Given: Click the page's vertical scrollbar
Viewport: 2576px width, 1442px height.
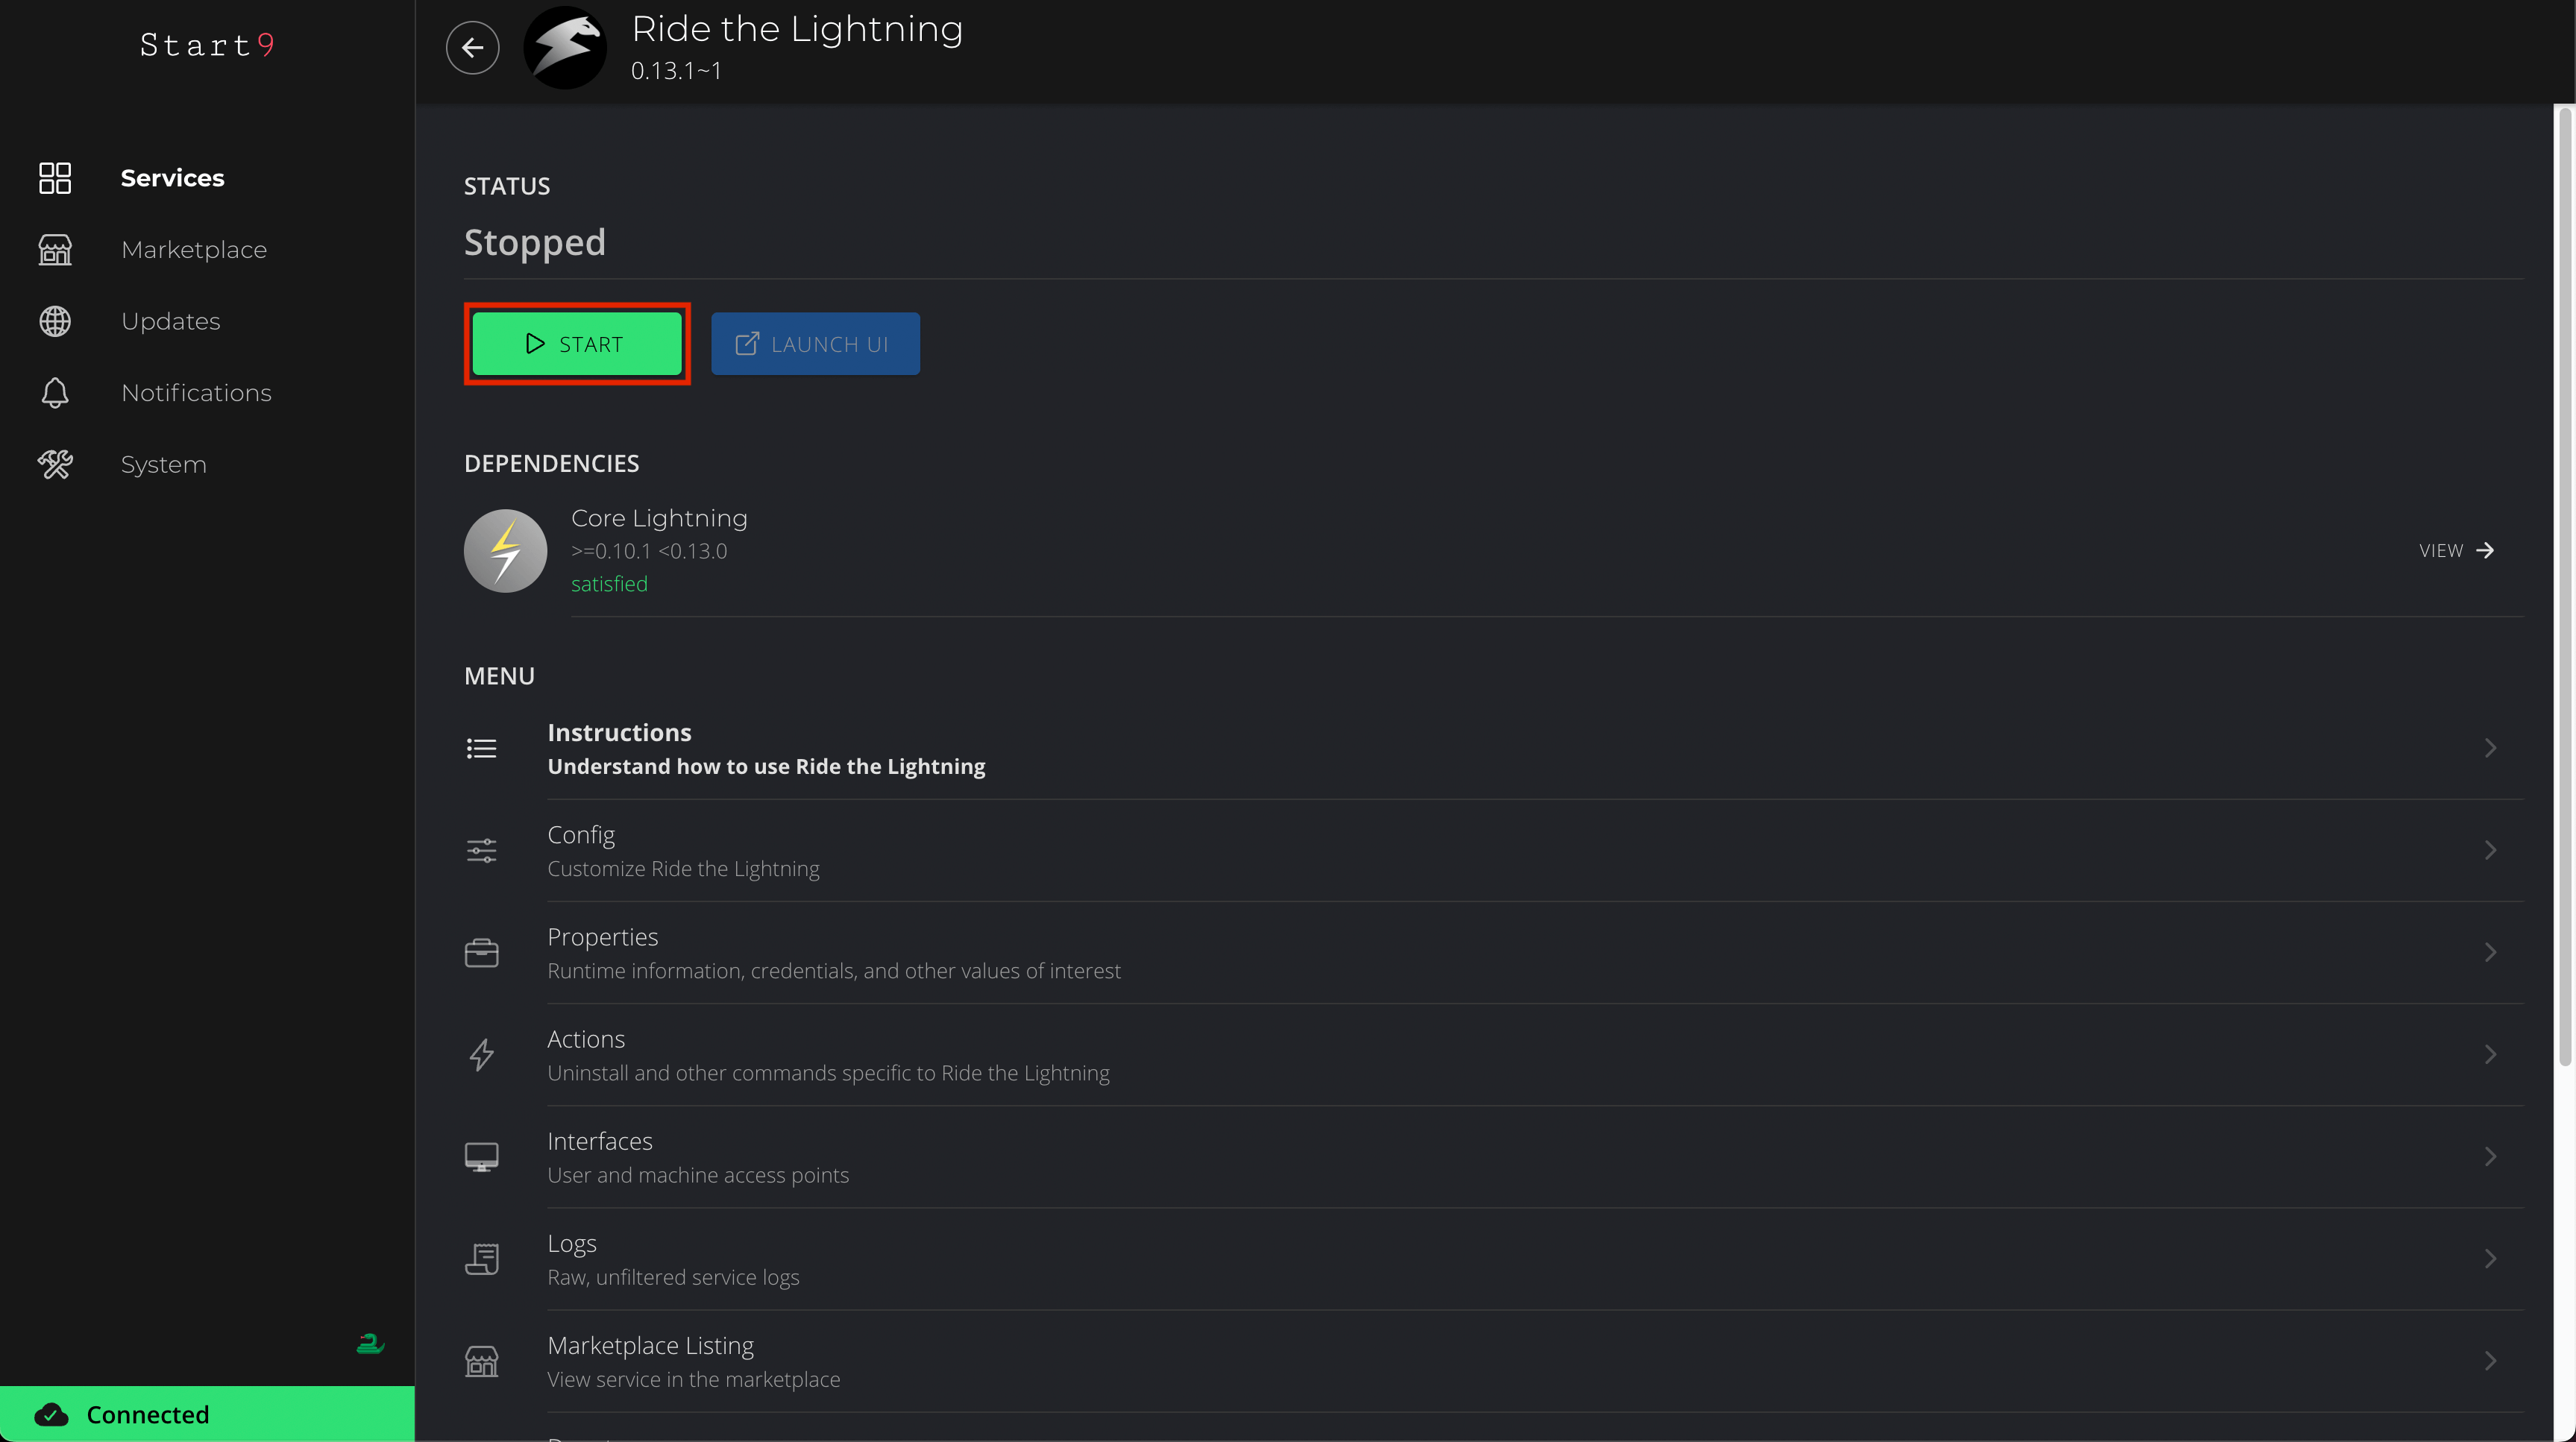Looking at the screenshot, I should [2565, 585].
